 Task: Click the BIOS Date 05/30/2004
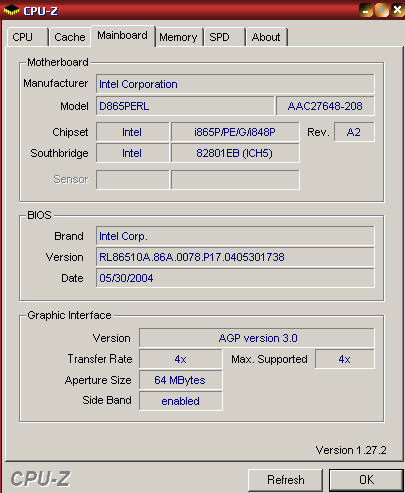[x=235, y=278]
